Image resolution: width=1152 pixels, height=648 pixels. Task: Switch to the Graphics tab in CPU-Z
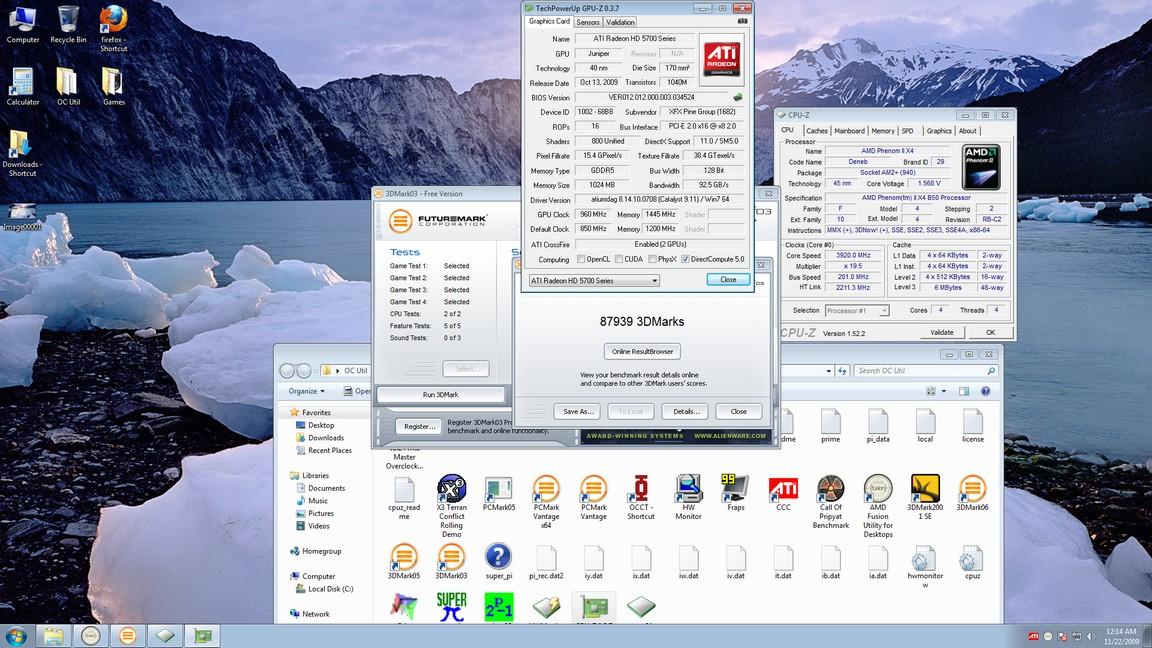(x=938, y=131)
